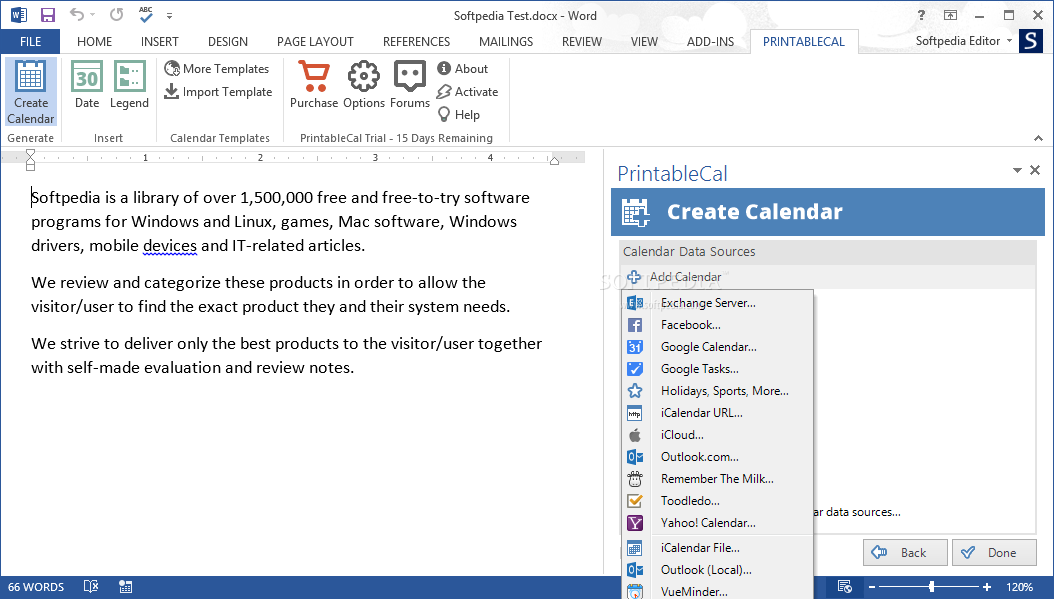Viewport: 1054px width, 599px height.
Task: Select Google Calendar... menu entry
Action: [x=717, y=347]
